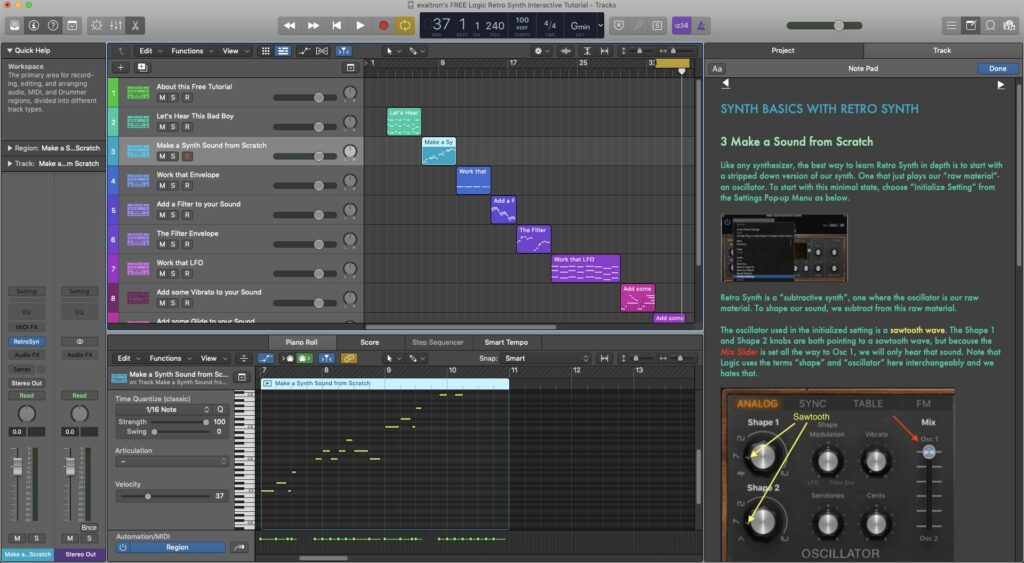The width and height of the screenshot is (1024, 563).
Task: Open the Loop Browser button
Action: pos(991,25)
